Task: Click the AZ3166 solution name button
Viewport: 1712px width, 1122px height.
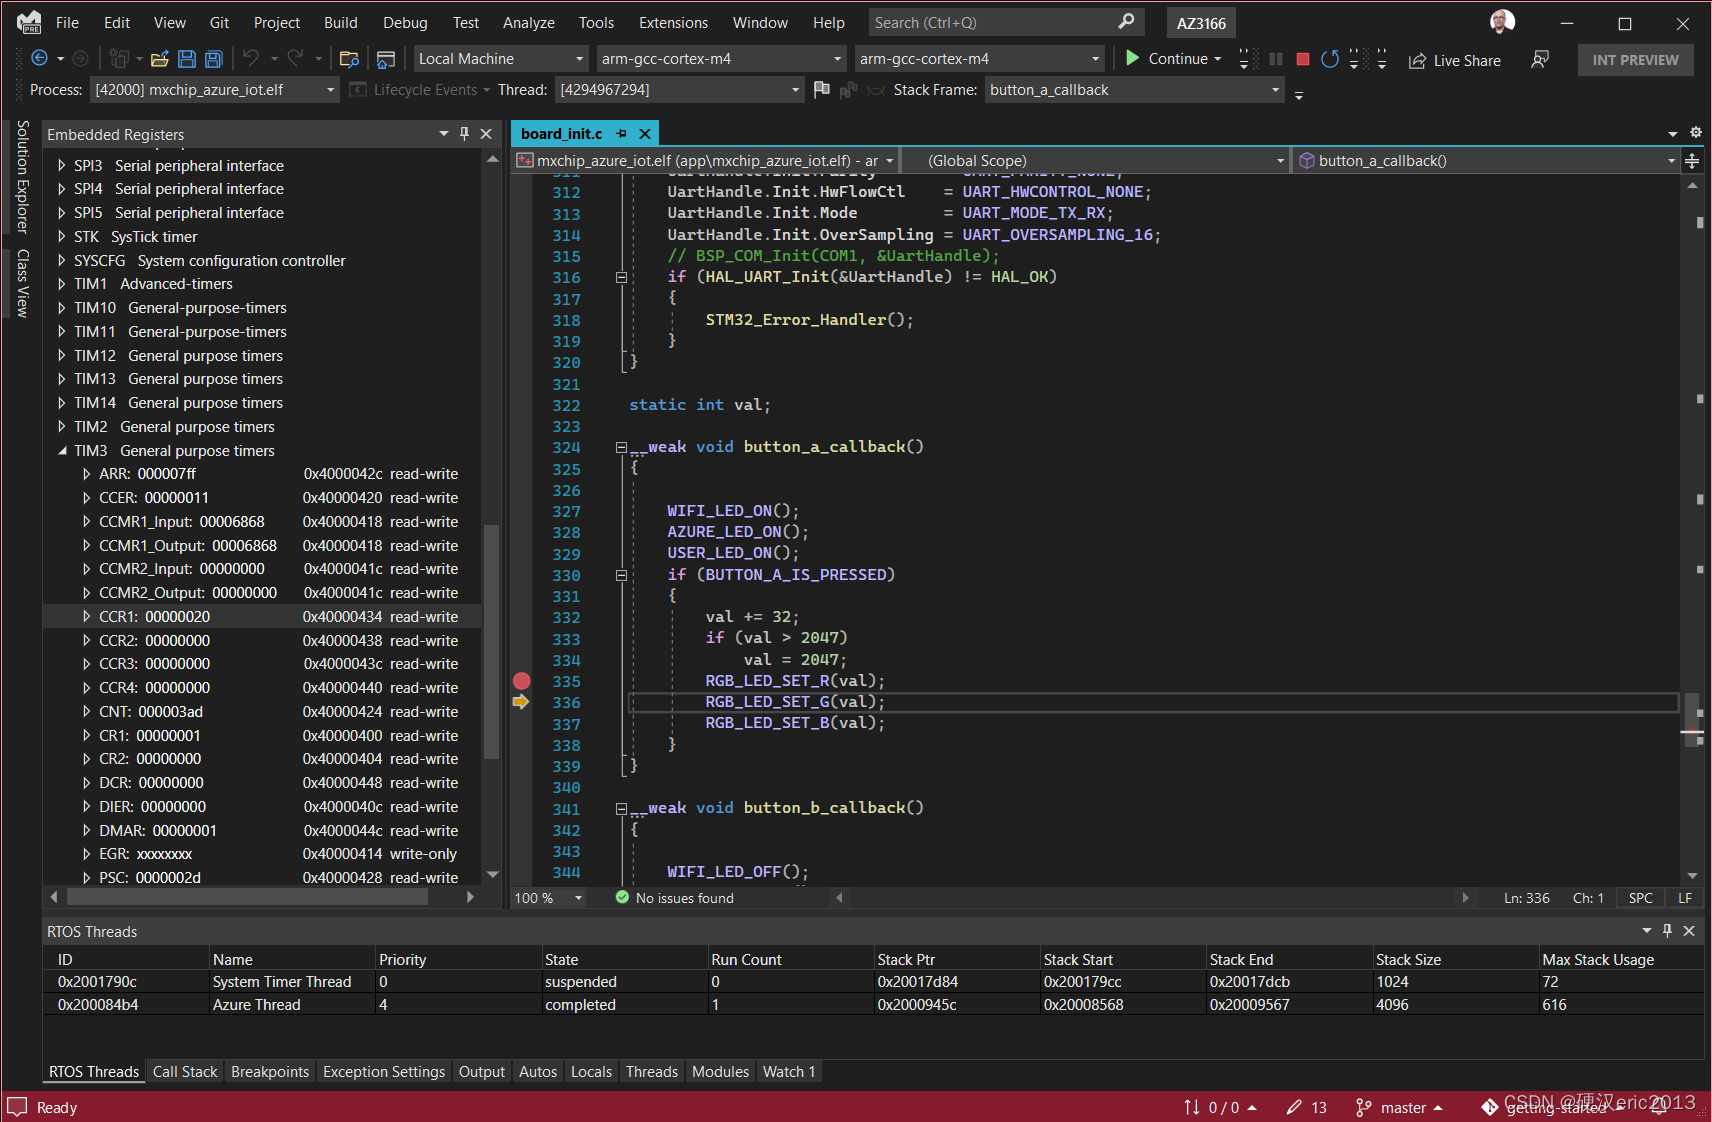Action: tap(1201, 23)
